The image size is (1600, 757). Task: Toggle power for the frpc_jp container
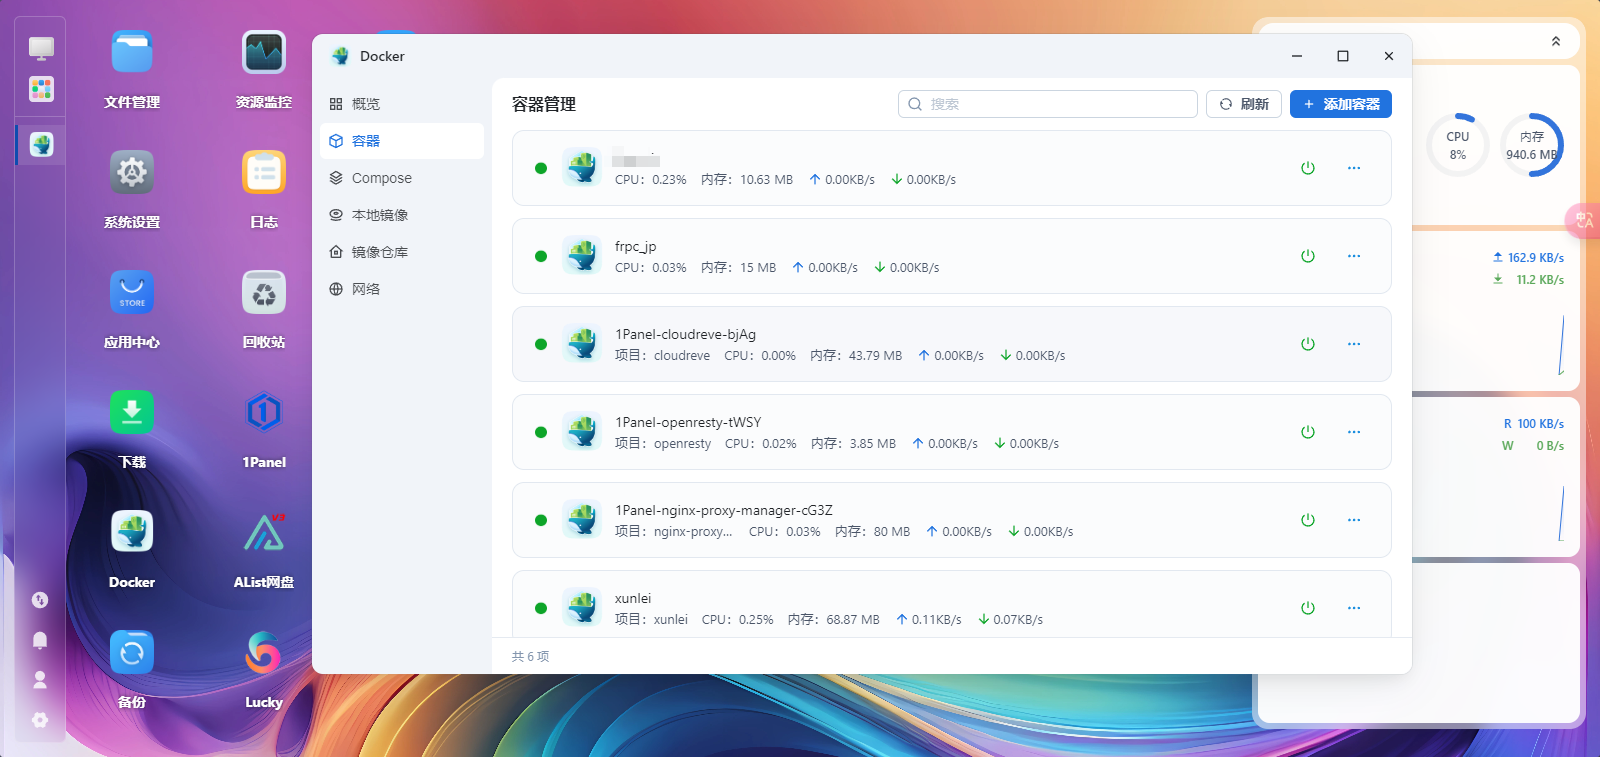tap(1307, 256)
